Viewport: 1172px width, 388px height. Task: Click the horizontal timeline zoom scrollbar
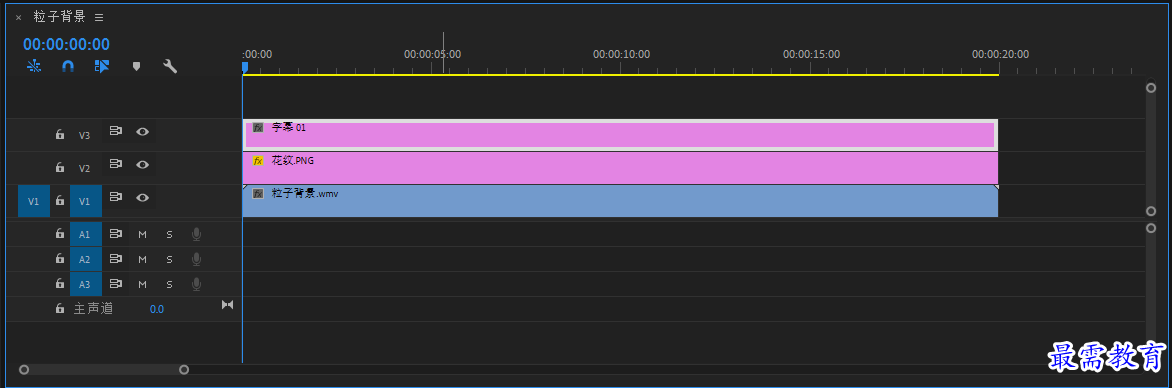(104, 369)
